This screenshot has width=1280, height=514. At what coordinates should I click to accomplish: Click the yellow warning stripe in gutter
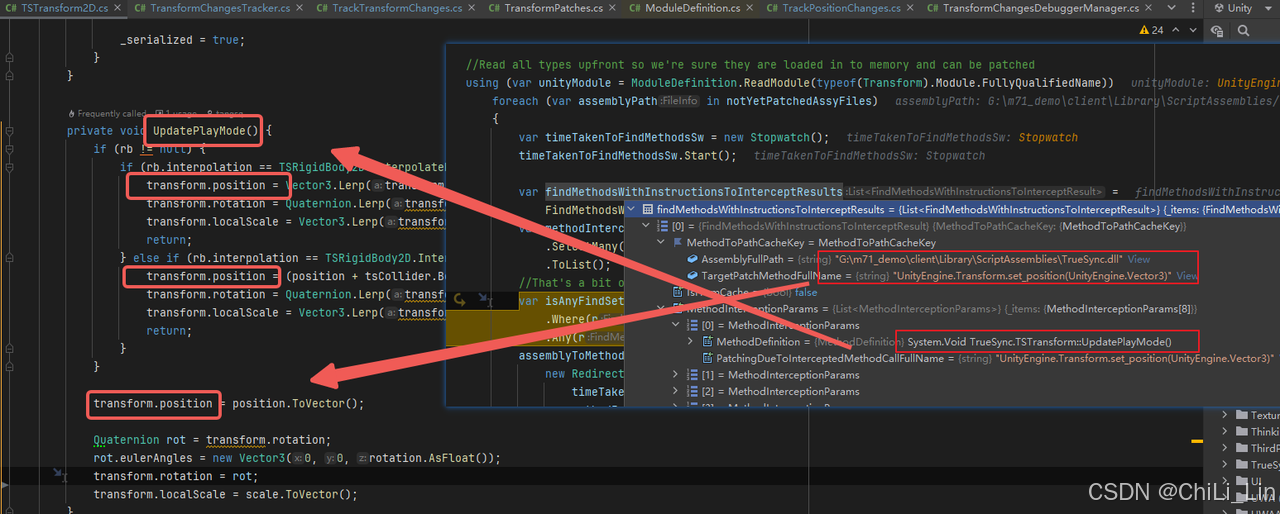(1195, 440)
